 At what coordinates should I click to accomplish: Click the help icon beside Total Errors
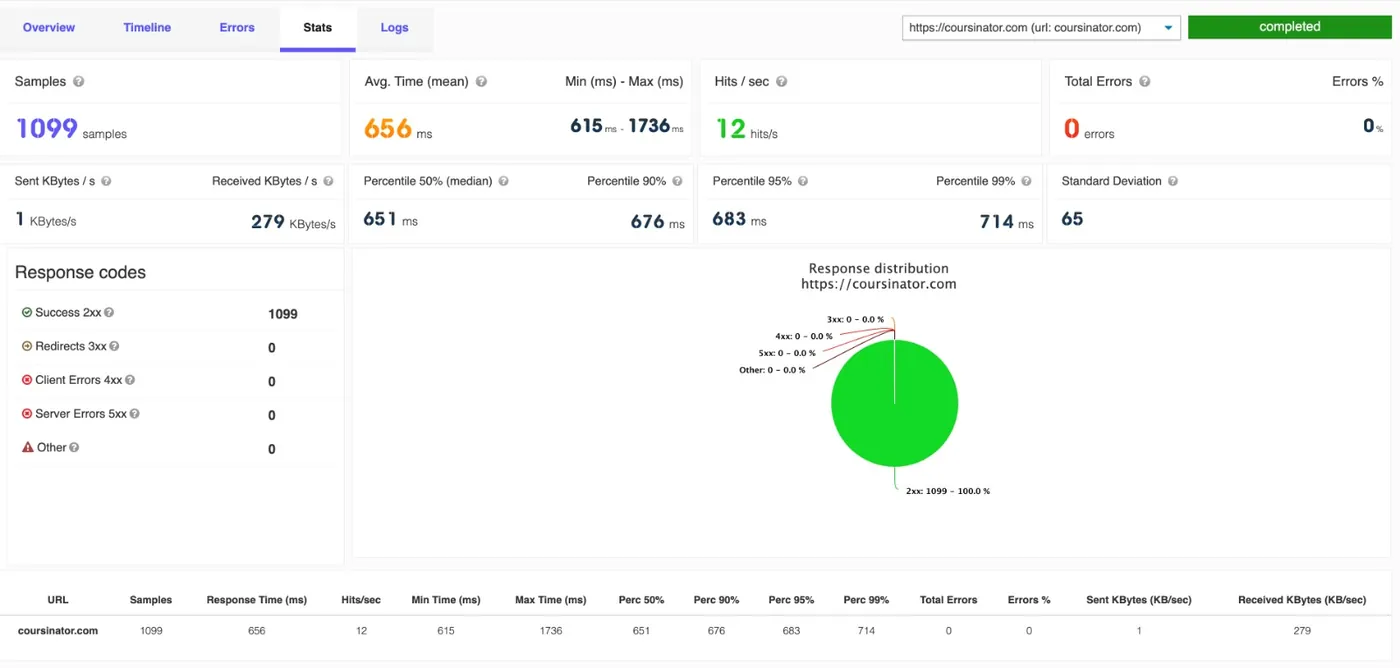[x=1145, y=82]
